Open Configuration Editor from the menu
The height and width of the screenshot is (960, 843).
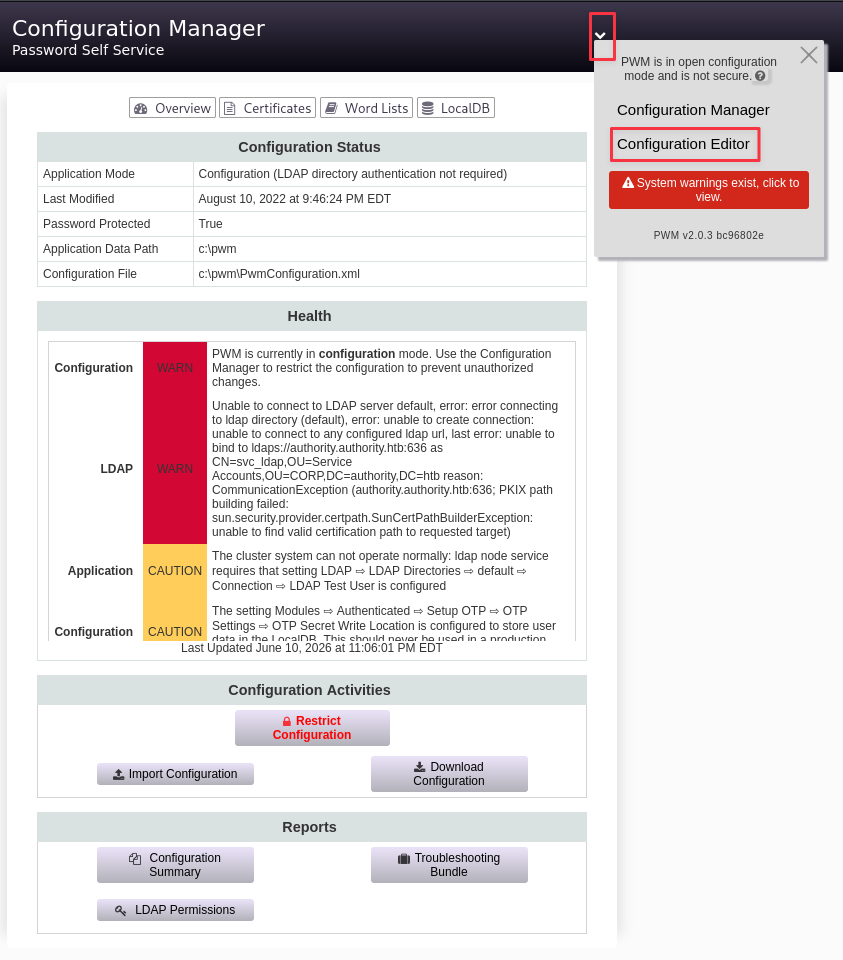click(x=683, y=144)
